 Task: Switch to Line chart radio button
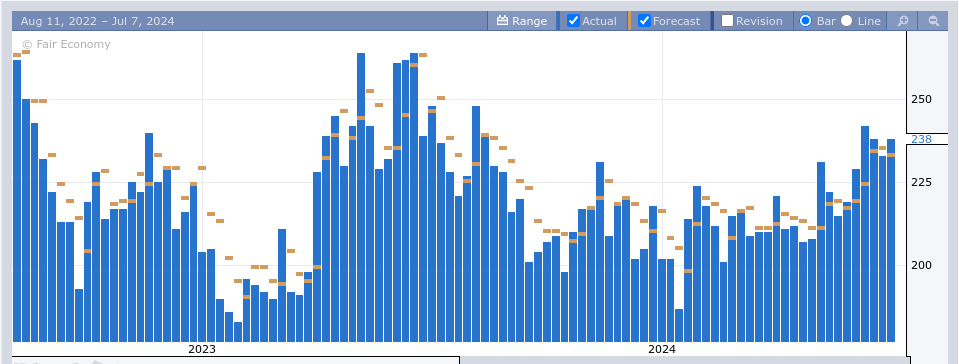click(x=846, y=21)
